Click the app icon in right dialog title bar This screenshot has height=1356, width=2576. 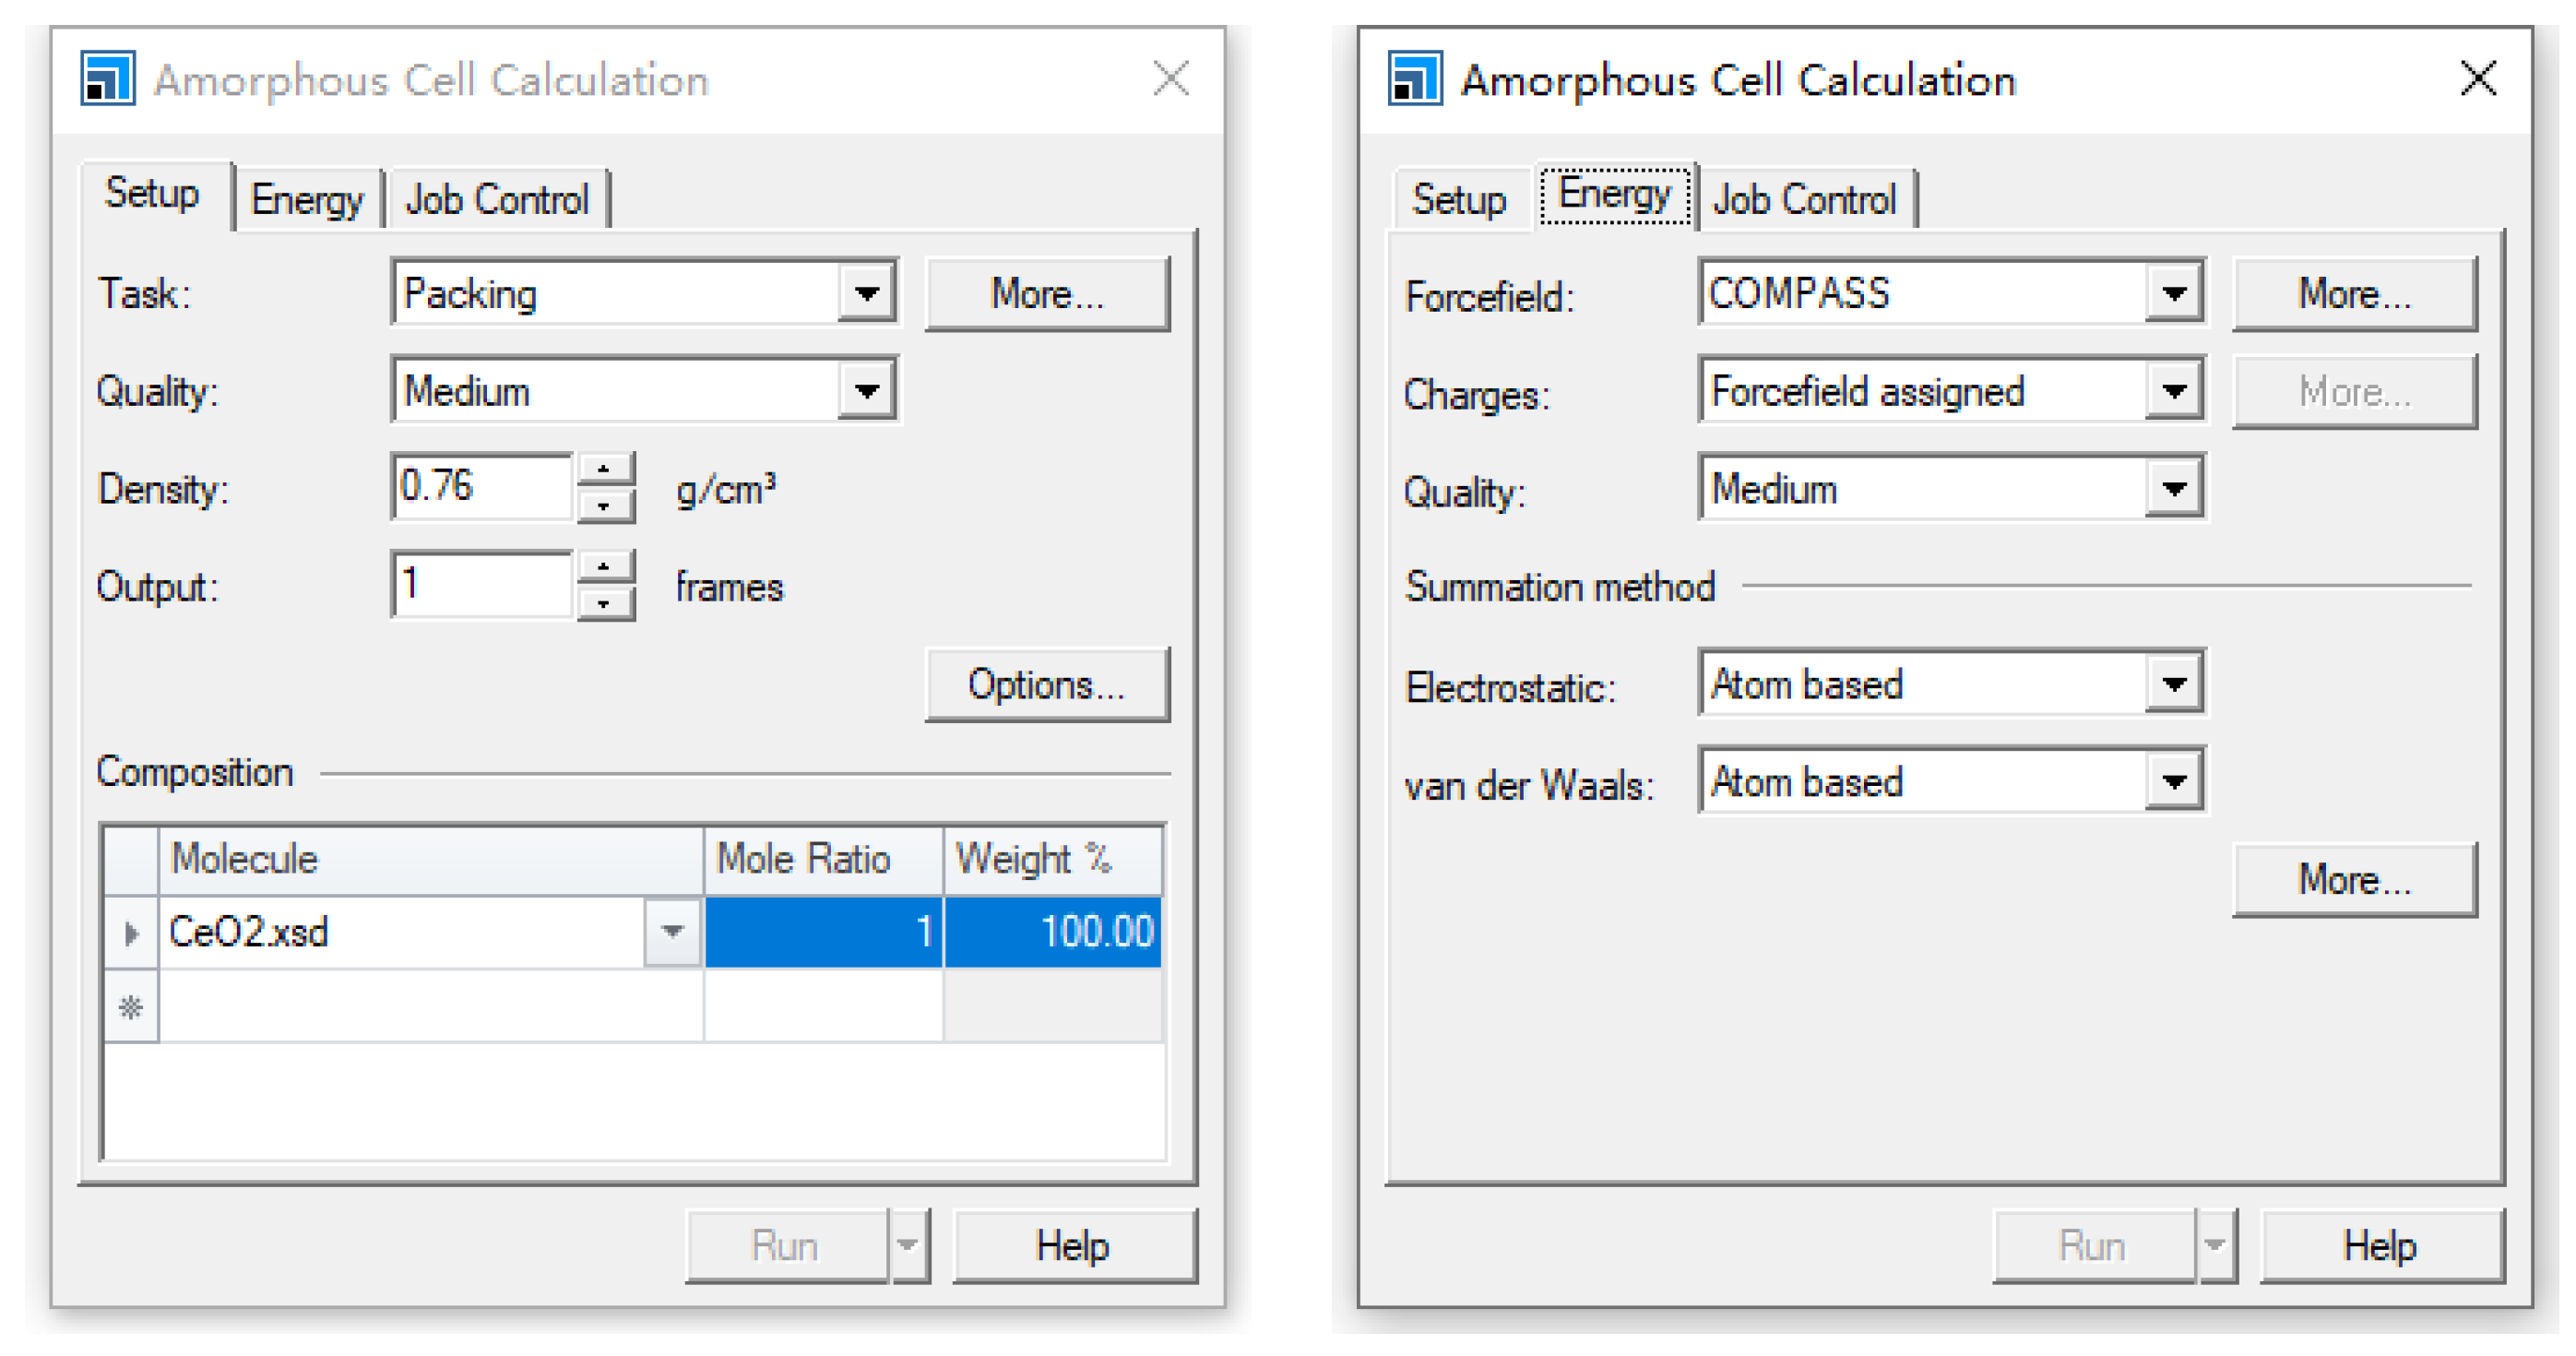tap(1415, 78)
